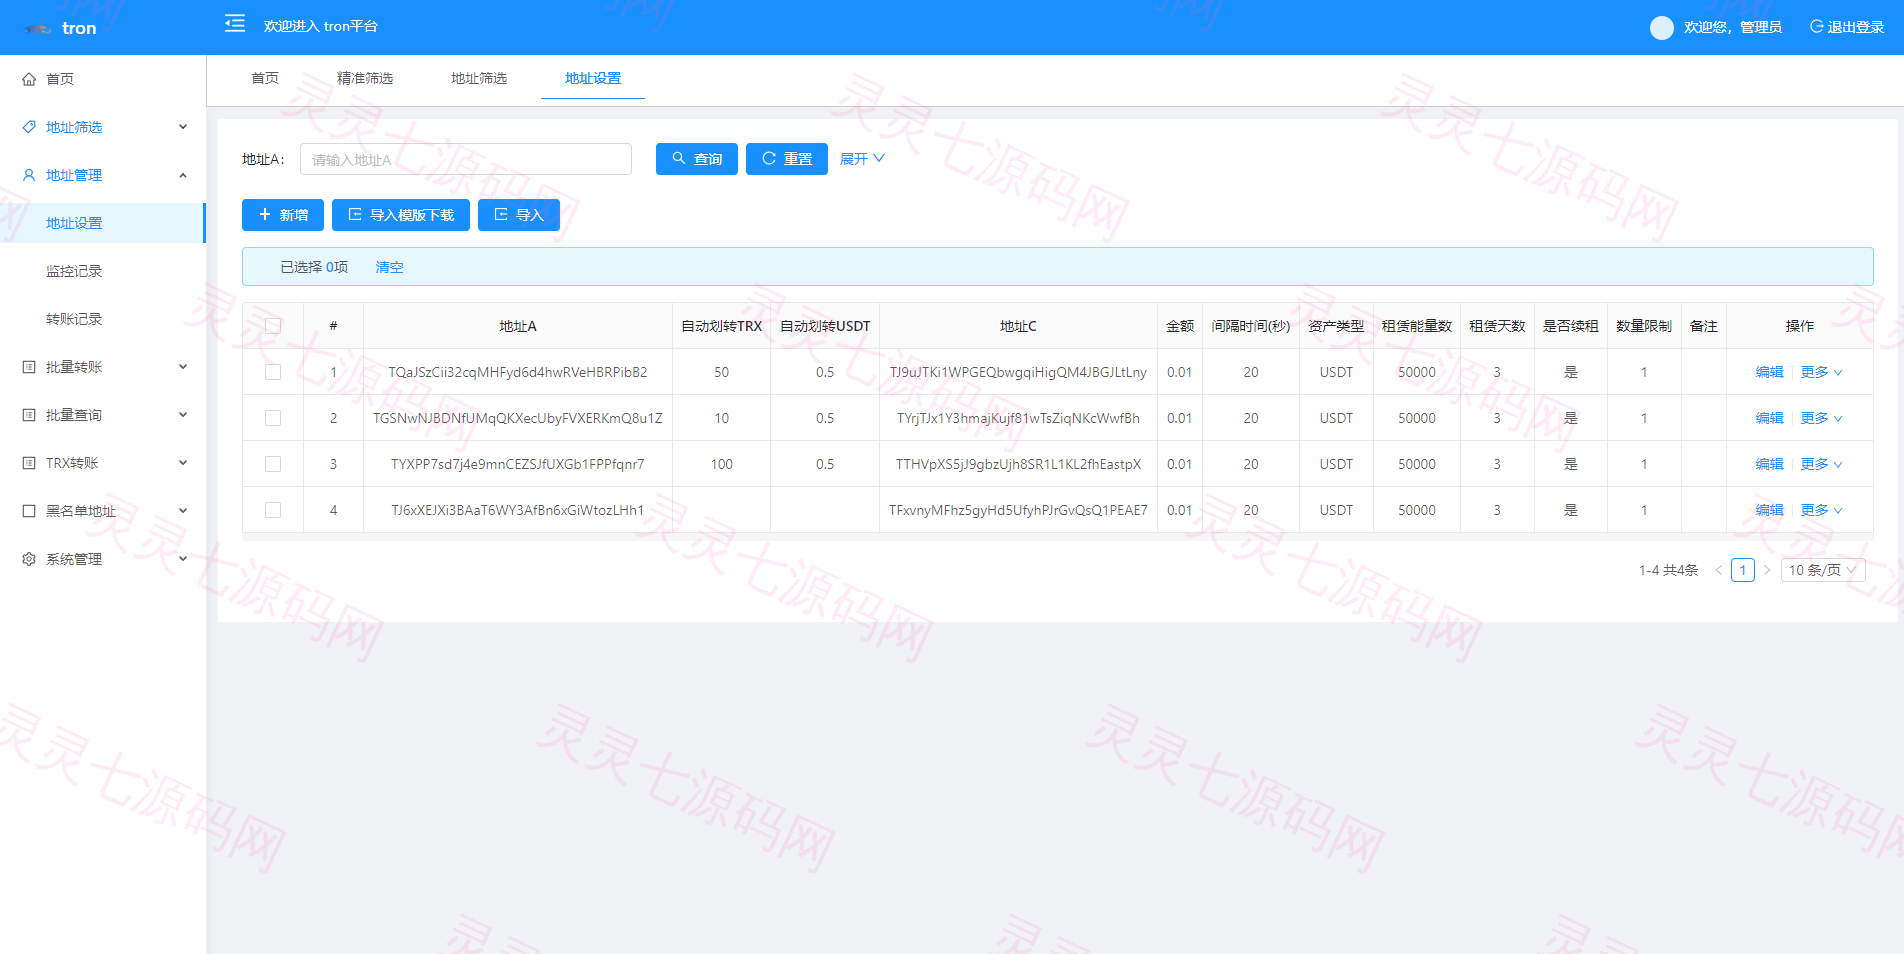Switch to the 精准筛选 tab
Image resolution: width=1904 pixels, height=954 pixels.
click(x=365, y=78)
